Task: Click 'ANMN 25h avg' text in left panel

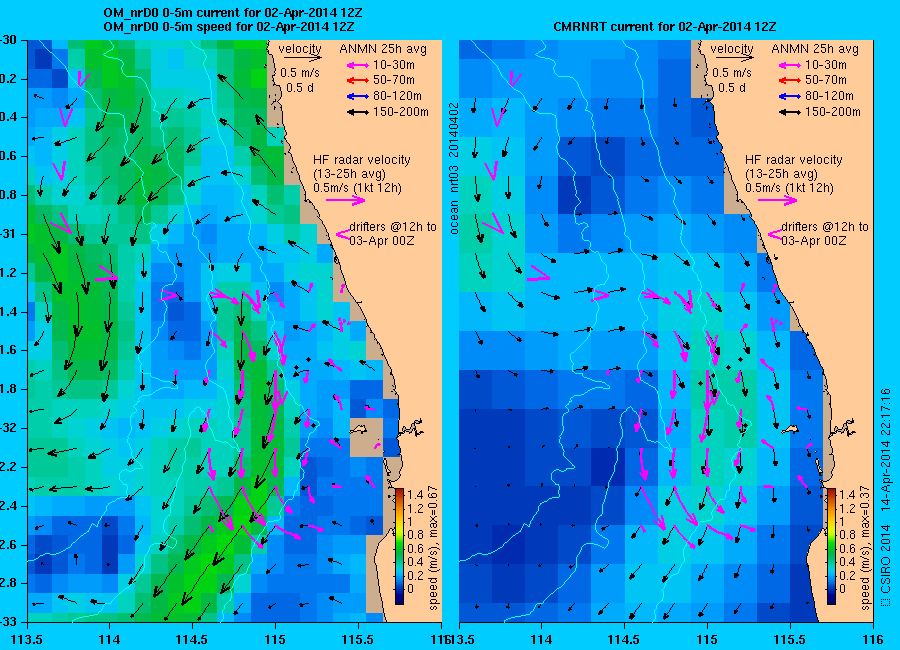Action: (x=383, y=49)
